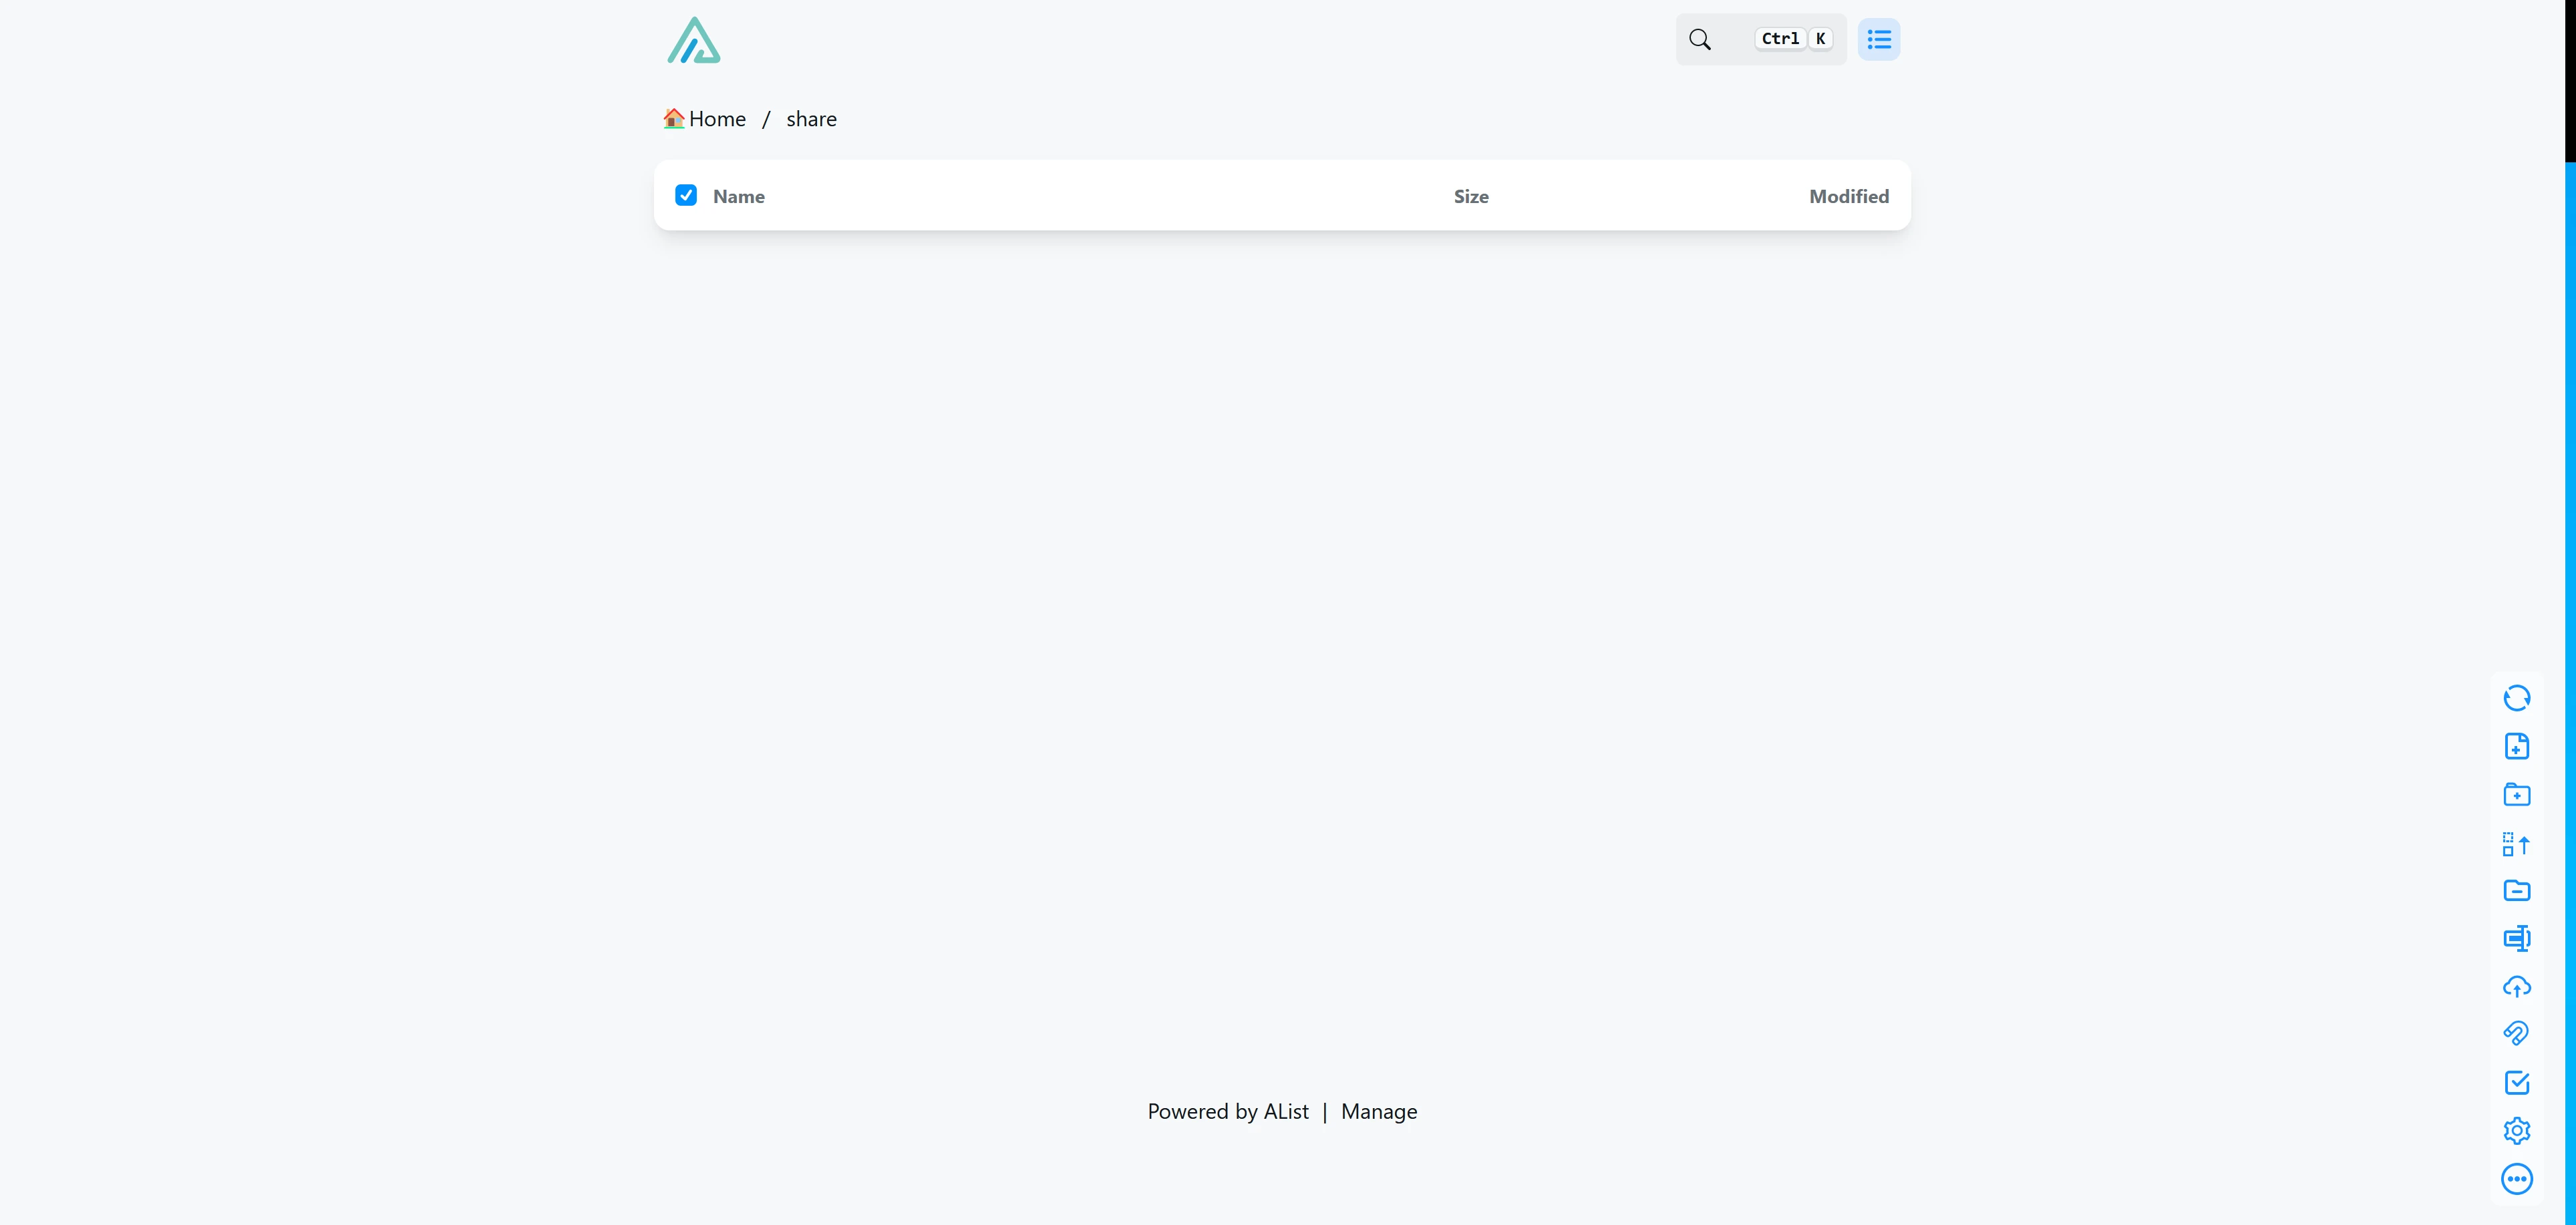
Task: Click the remove empty folder icon
Action: point(2516,891)
